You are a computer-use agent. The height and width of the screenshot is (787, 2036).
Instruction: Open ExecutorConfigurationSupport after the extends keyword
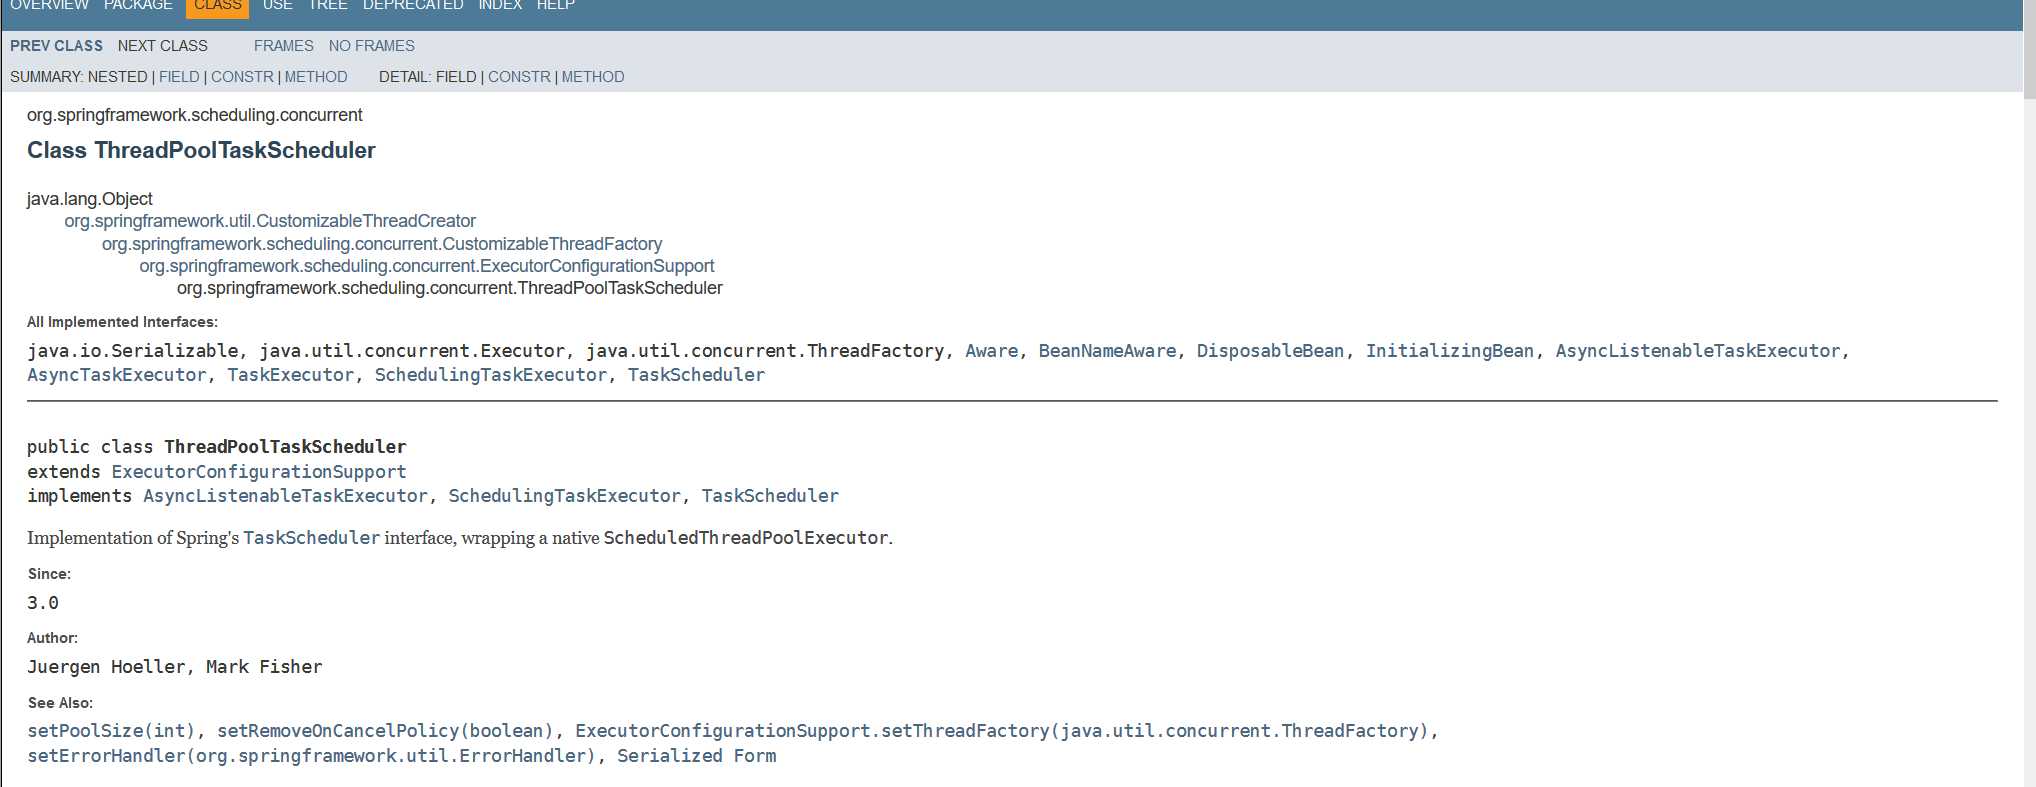pyautogui.click(x=258, y=472)
